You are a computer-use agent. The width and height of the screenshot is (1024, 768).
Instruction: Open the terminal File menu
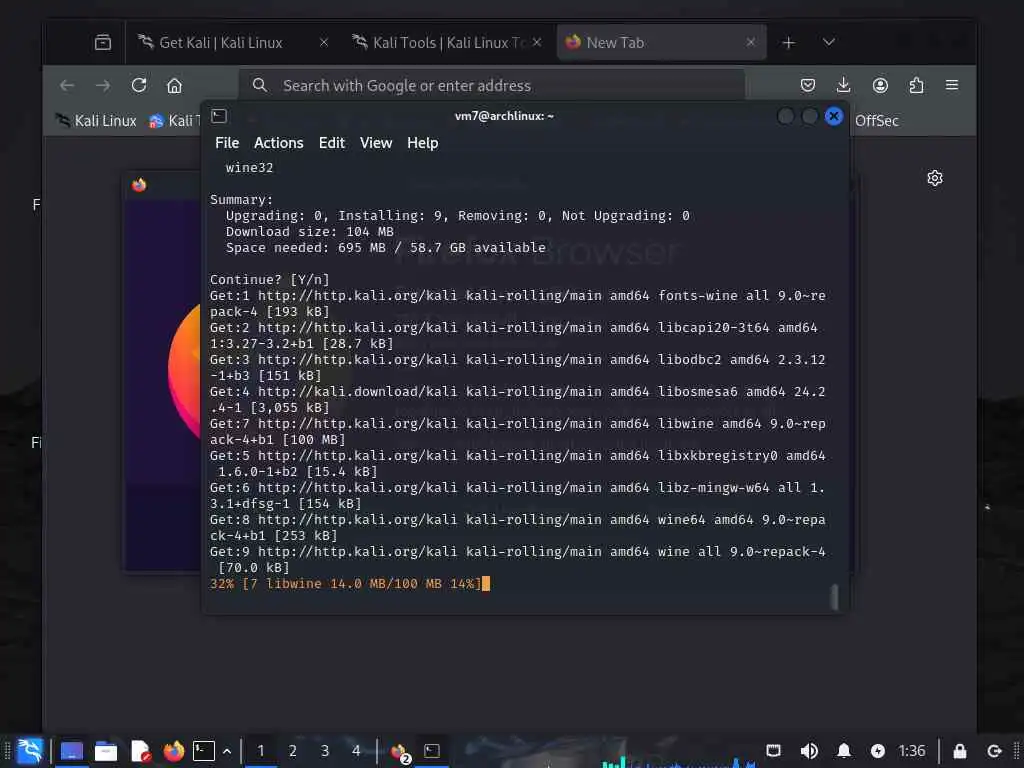click(x=227, y=143)
